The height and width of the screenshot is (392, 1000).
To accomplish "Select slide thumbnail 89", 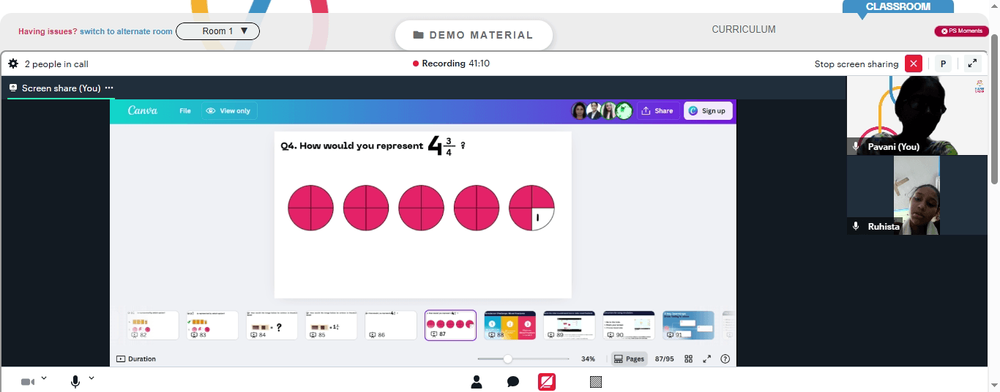I will pyautogui.click(x=569, y=325).
